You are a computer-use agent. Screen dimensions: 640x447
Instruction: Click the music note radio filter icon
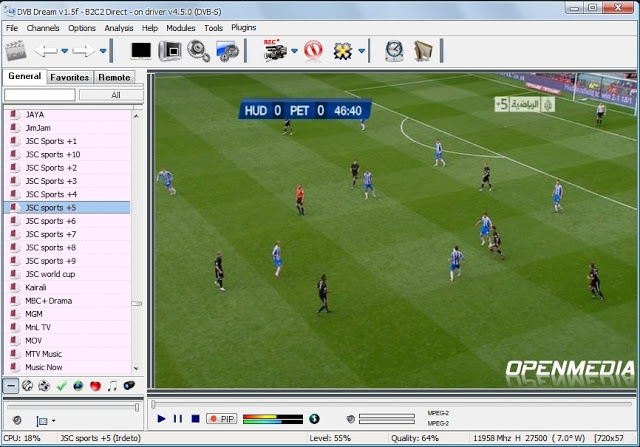coord(113,385)
